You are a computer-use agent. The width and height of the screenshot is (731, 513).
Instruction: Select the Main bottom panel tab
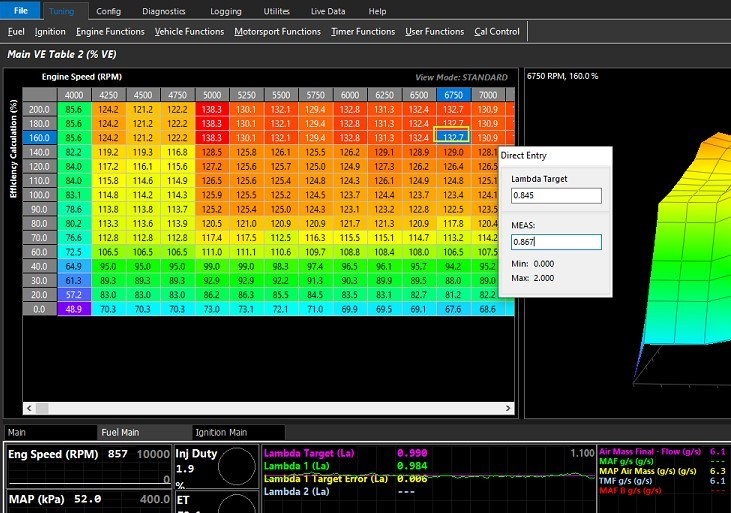tap(19, 432)
